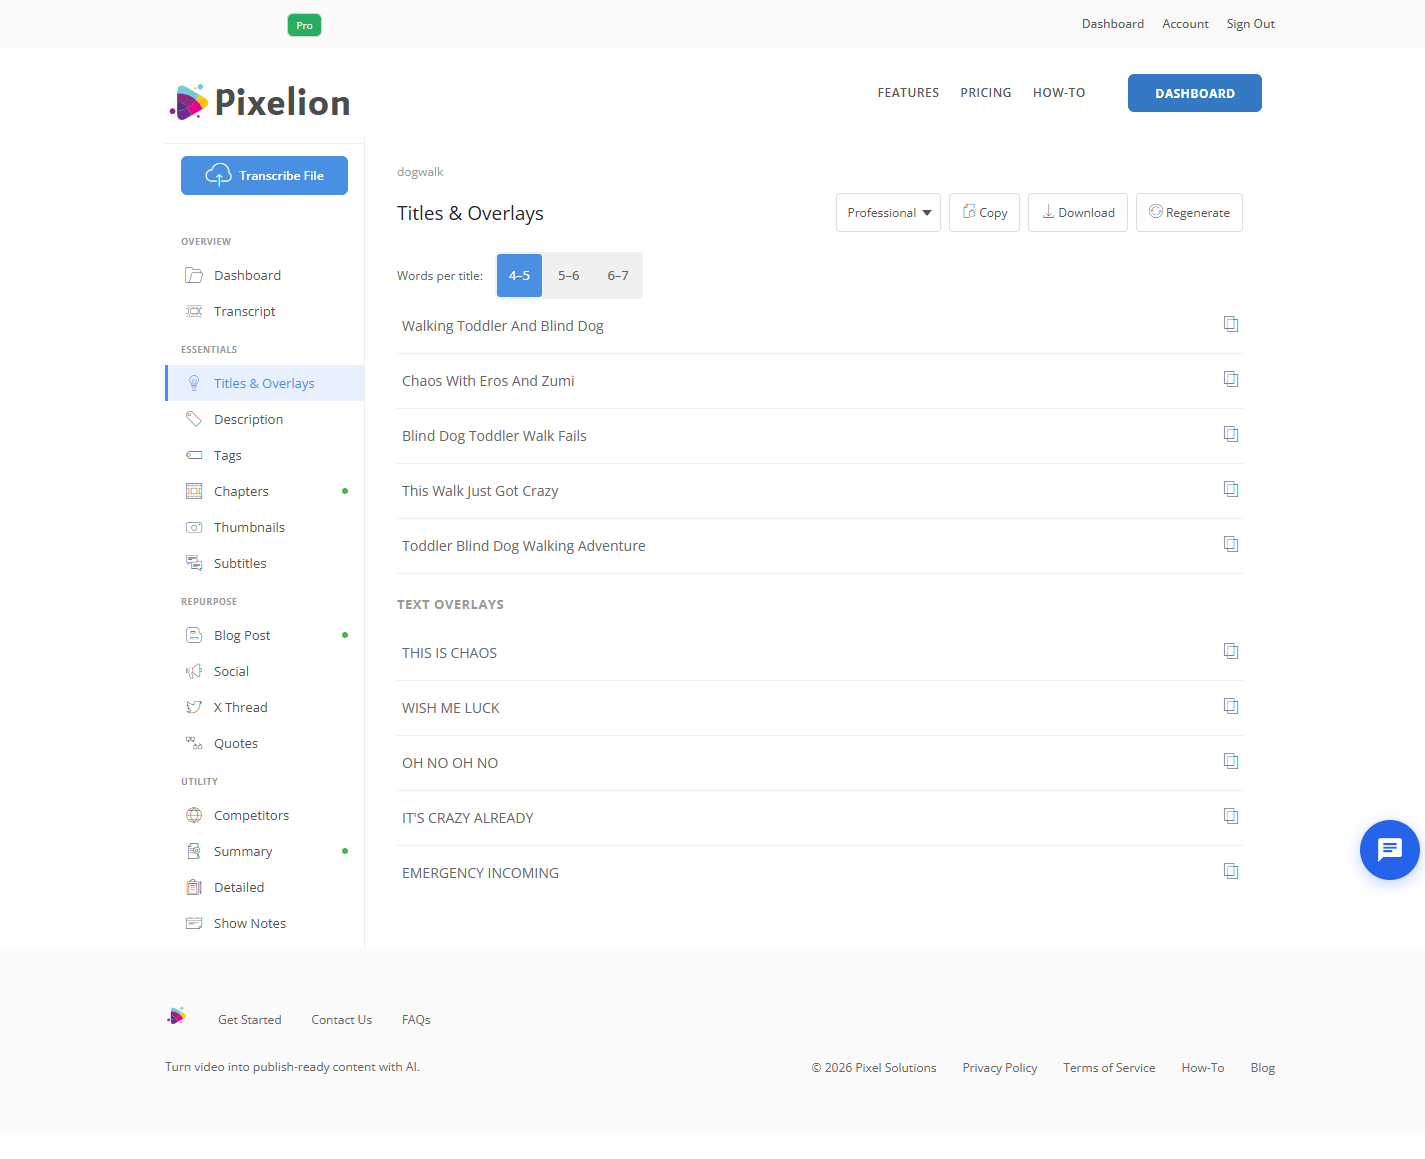This screenshot has height=1159, width=1425.
Task: Open the X Thread sidebar item
Action: (265, 707)
